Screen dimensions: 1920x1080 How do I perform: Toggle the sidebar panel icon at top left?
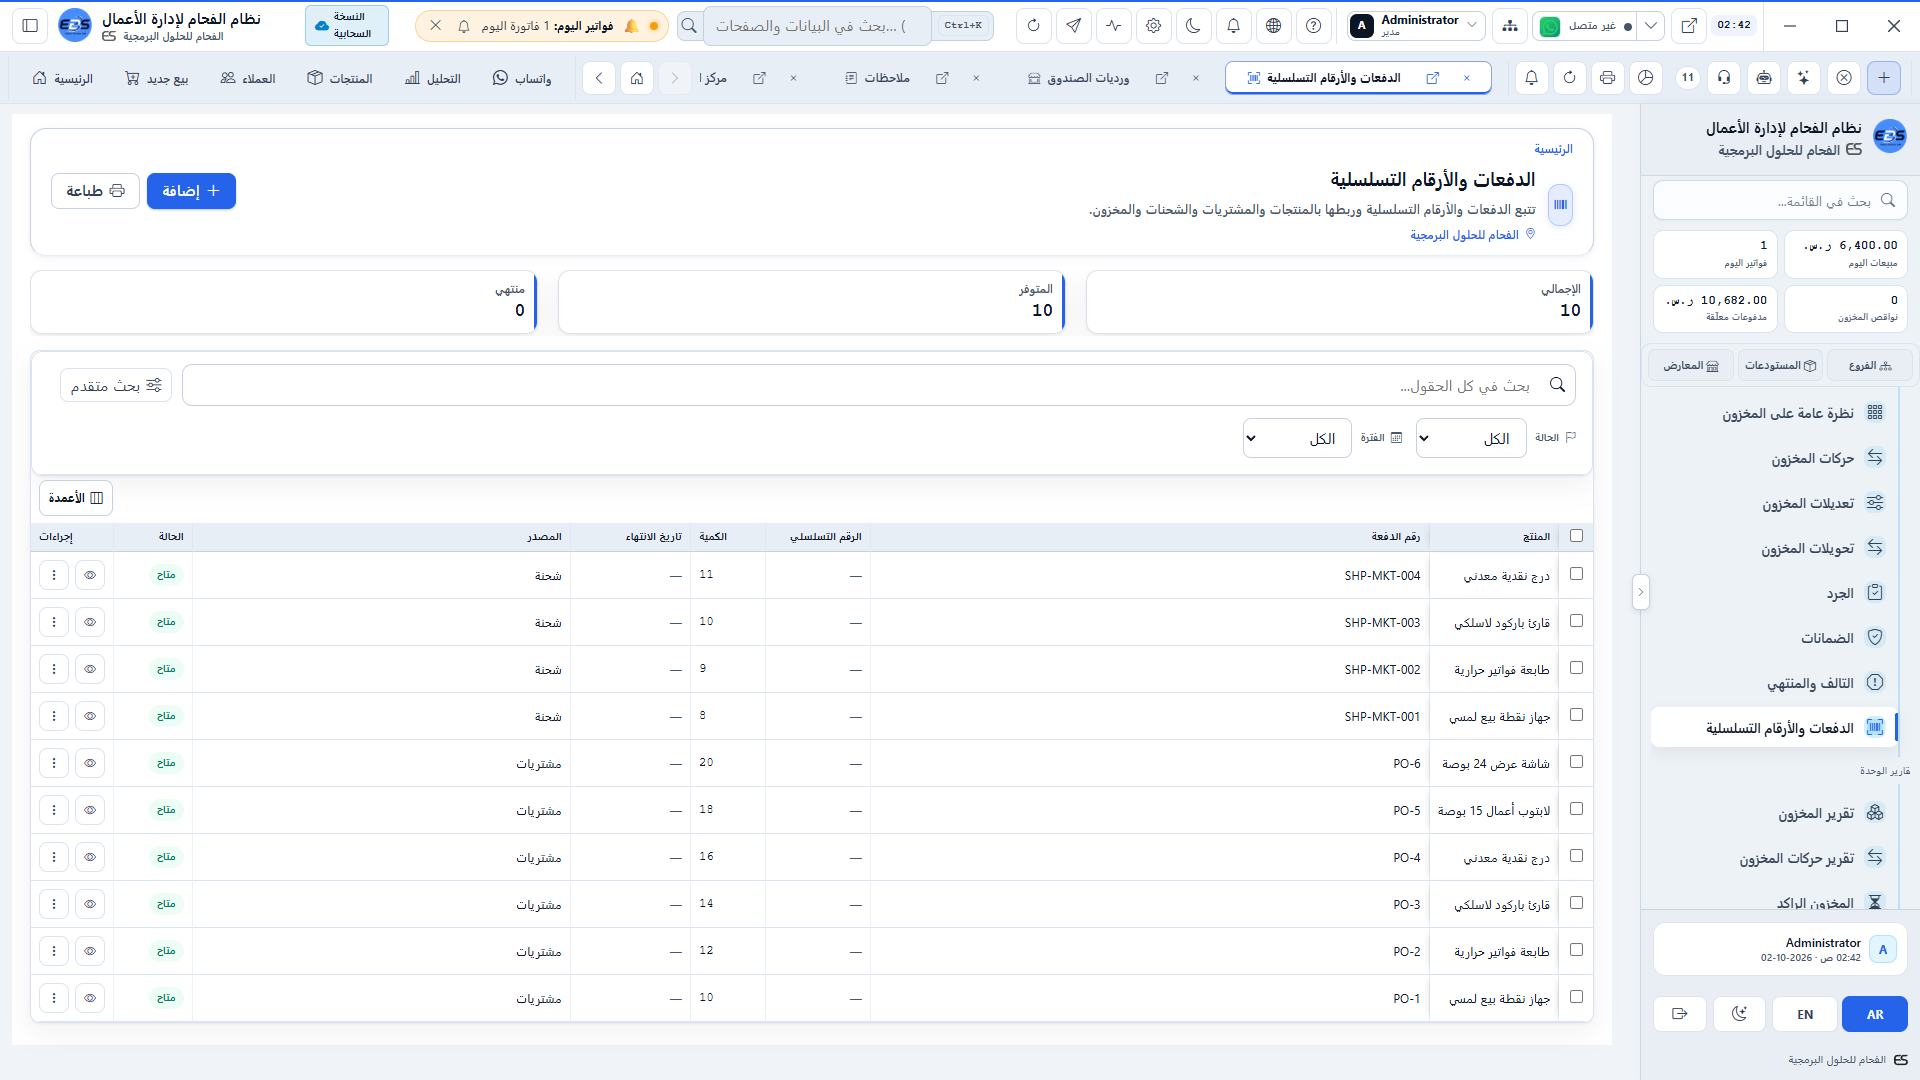(x=30, y=26)
